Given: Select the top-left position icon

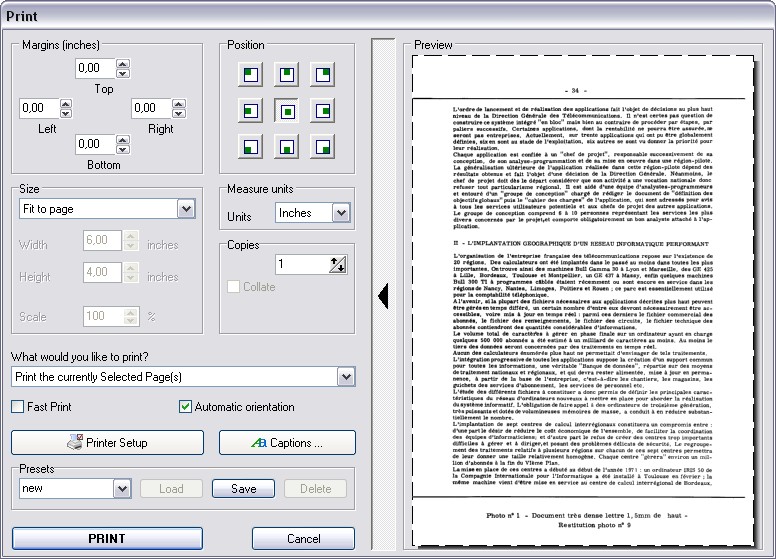Looking at the screenshot, I should pos(250,75).
